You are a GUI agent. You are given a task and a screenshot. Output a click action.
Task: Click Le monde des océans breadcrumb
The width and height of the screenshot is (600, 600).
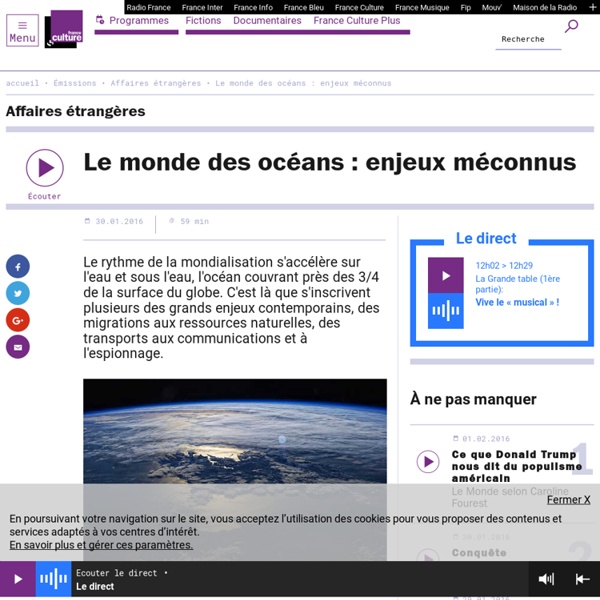pyautogui.click(x=303, y=83)
